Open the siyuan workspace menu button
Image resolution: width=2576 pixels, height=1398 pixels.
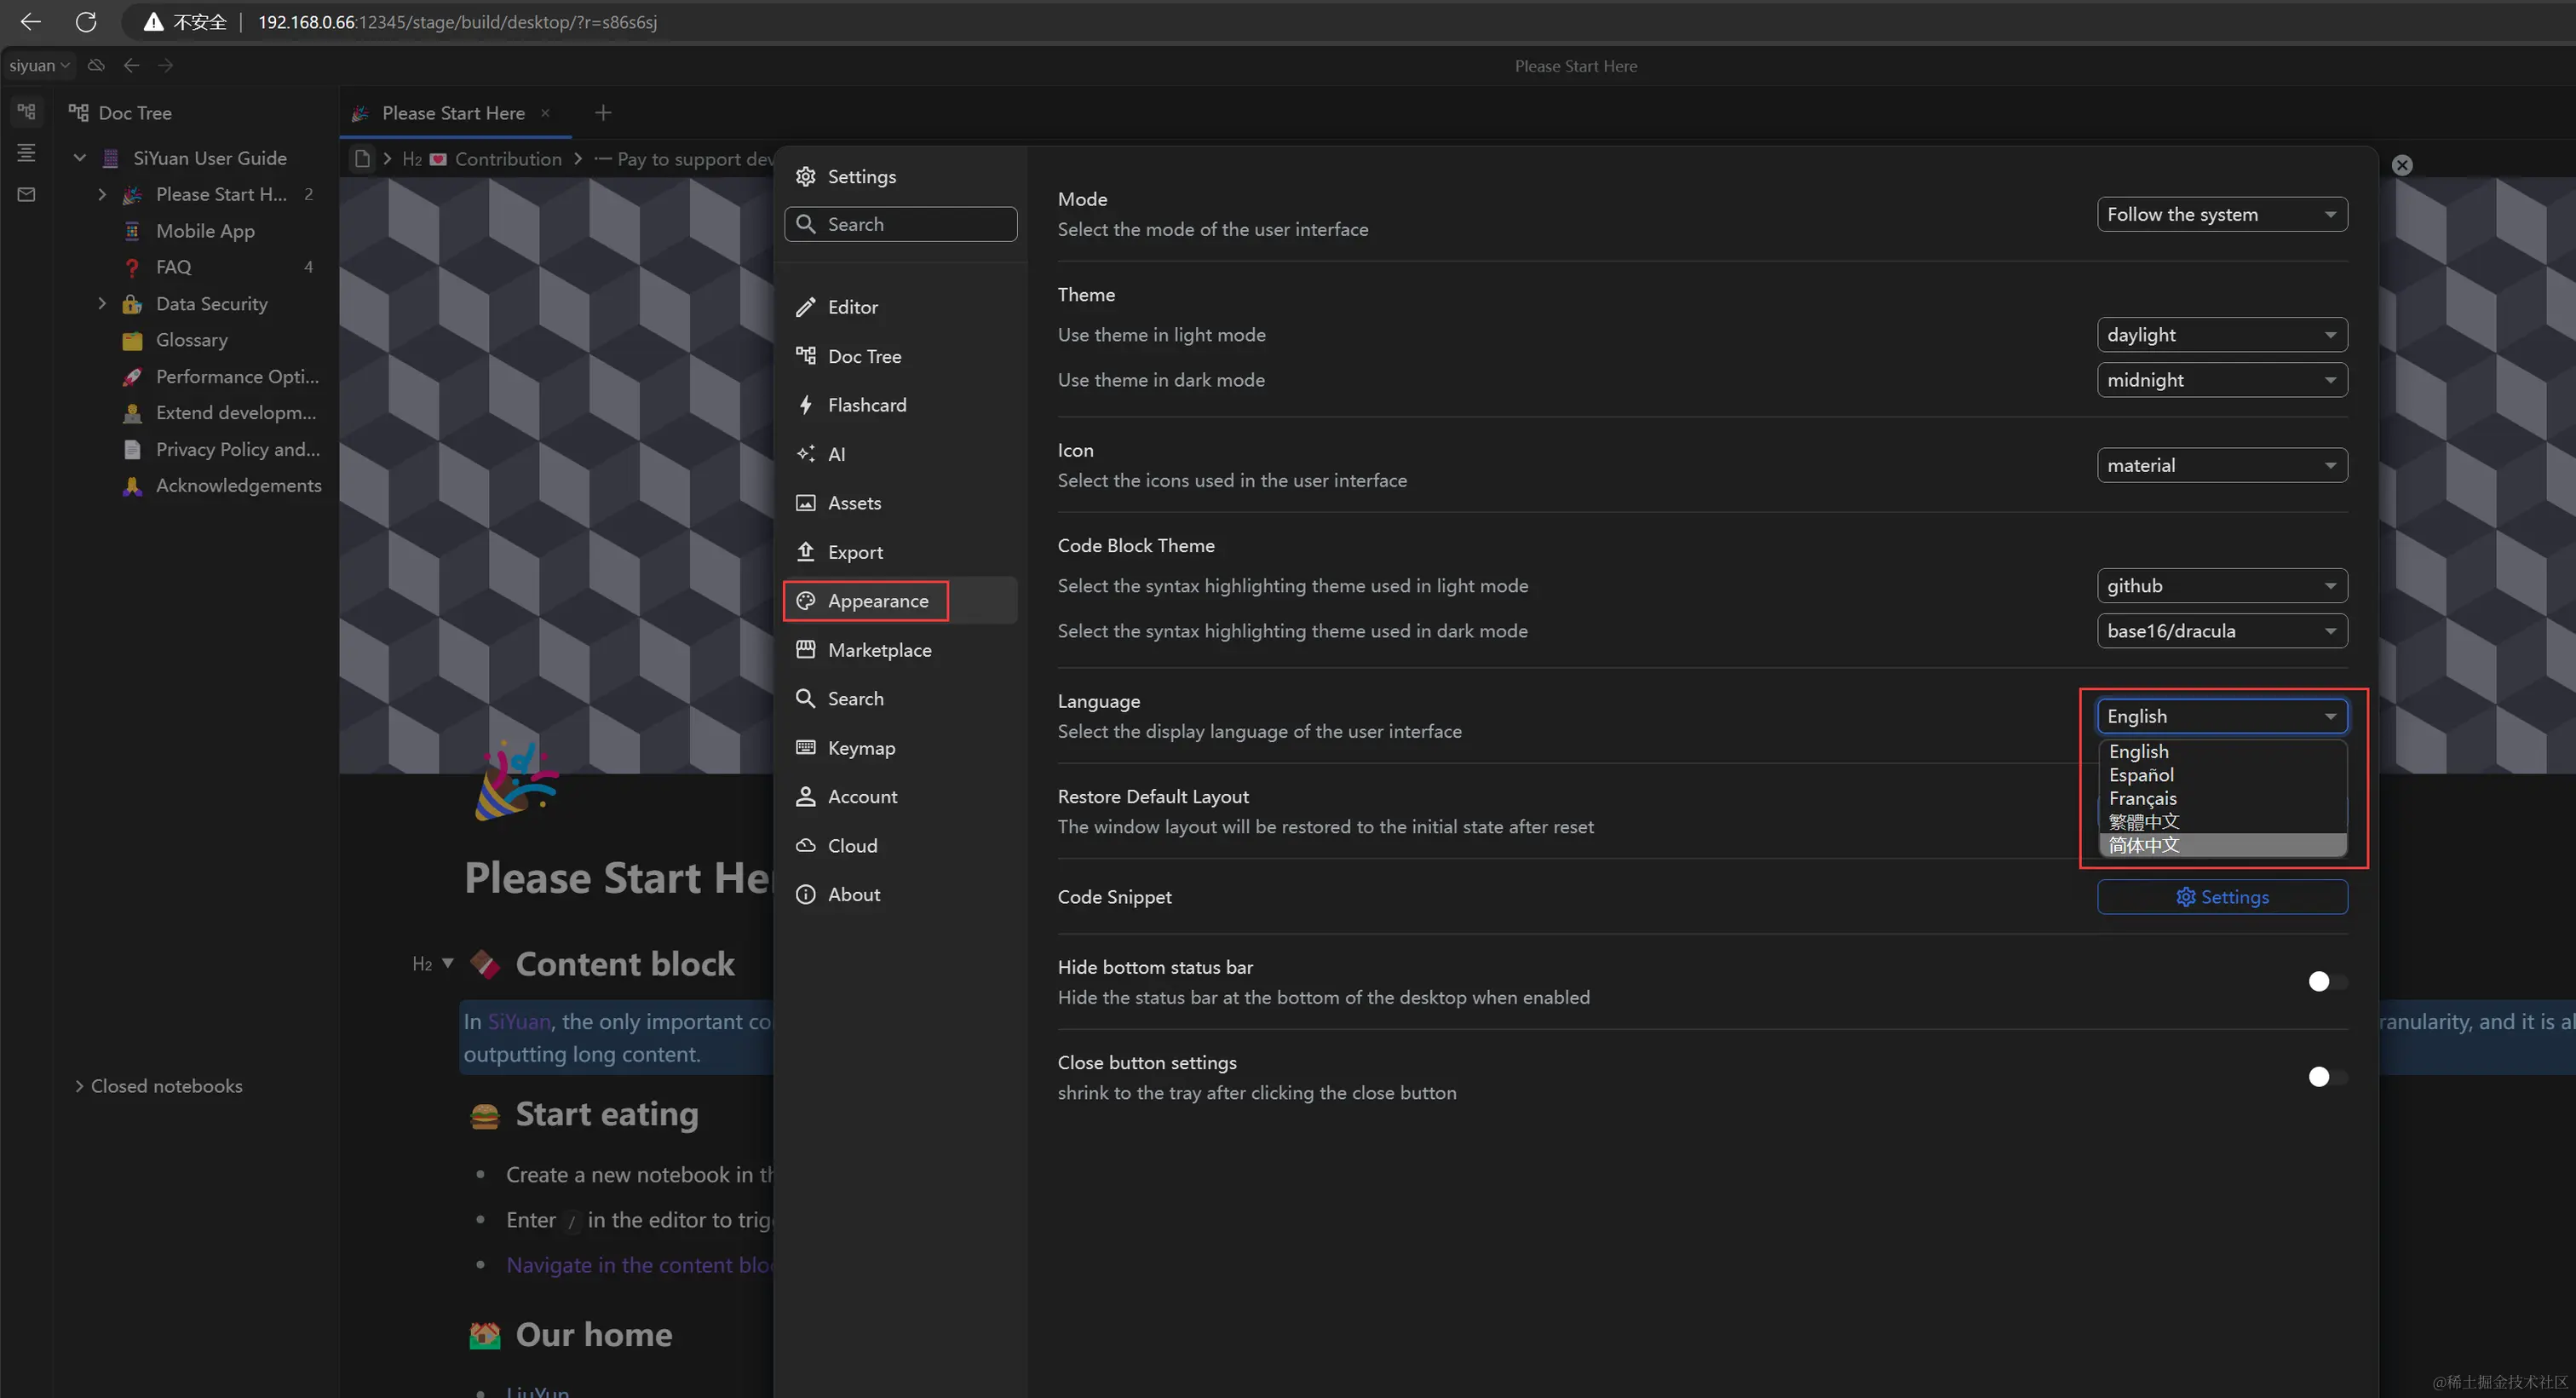point(39,65)
